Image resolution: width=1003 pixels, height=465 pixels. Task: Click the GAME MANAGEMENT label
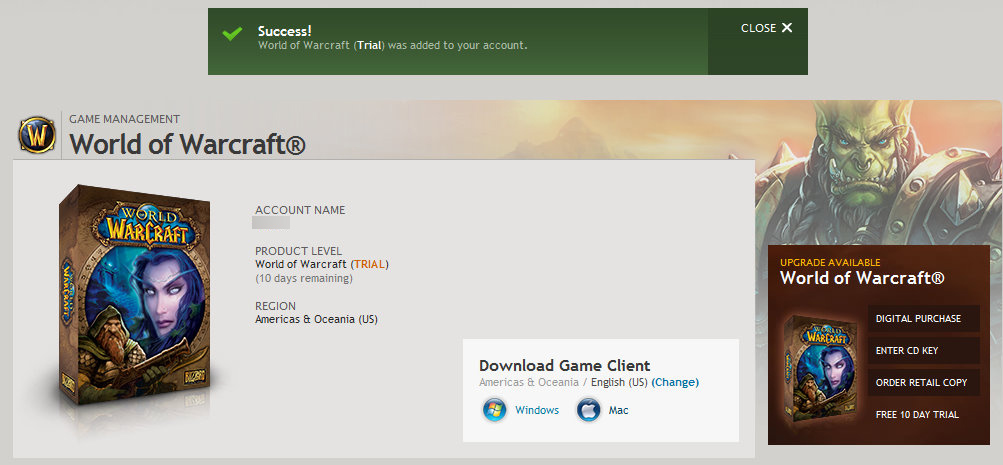[x=124, y=119]
